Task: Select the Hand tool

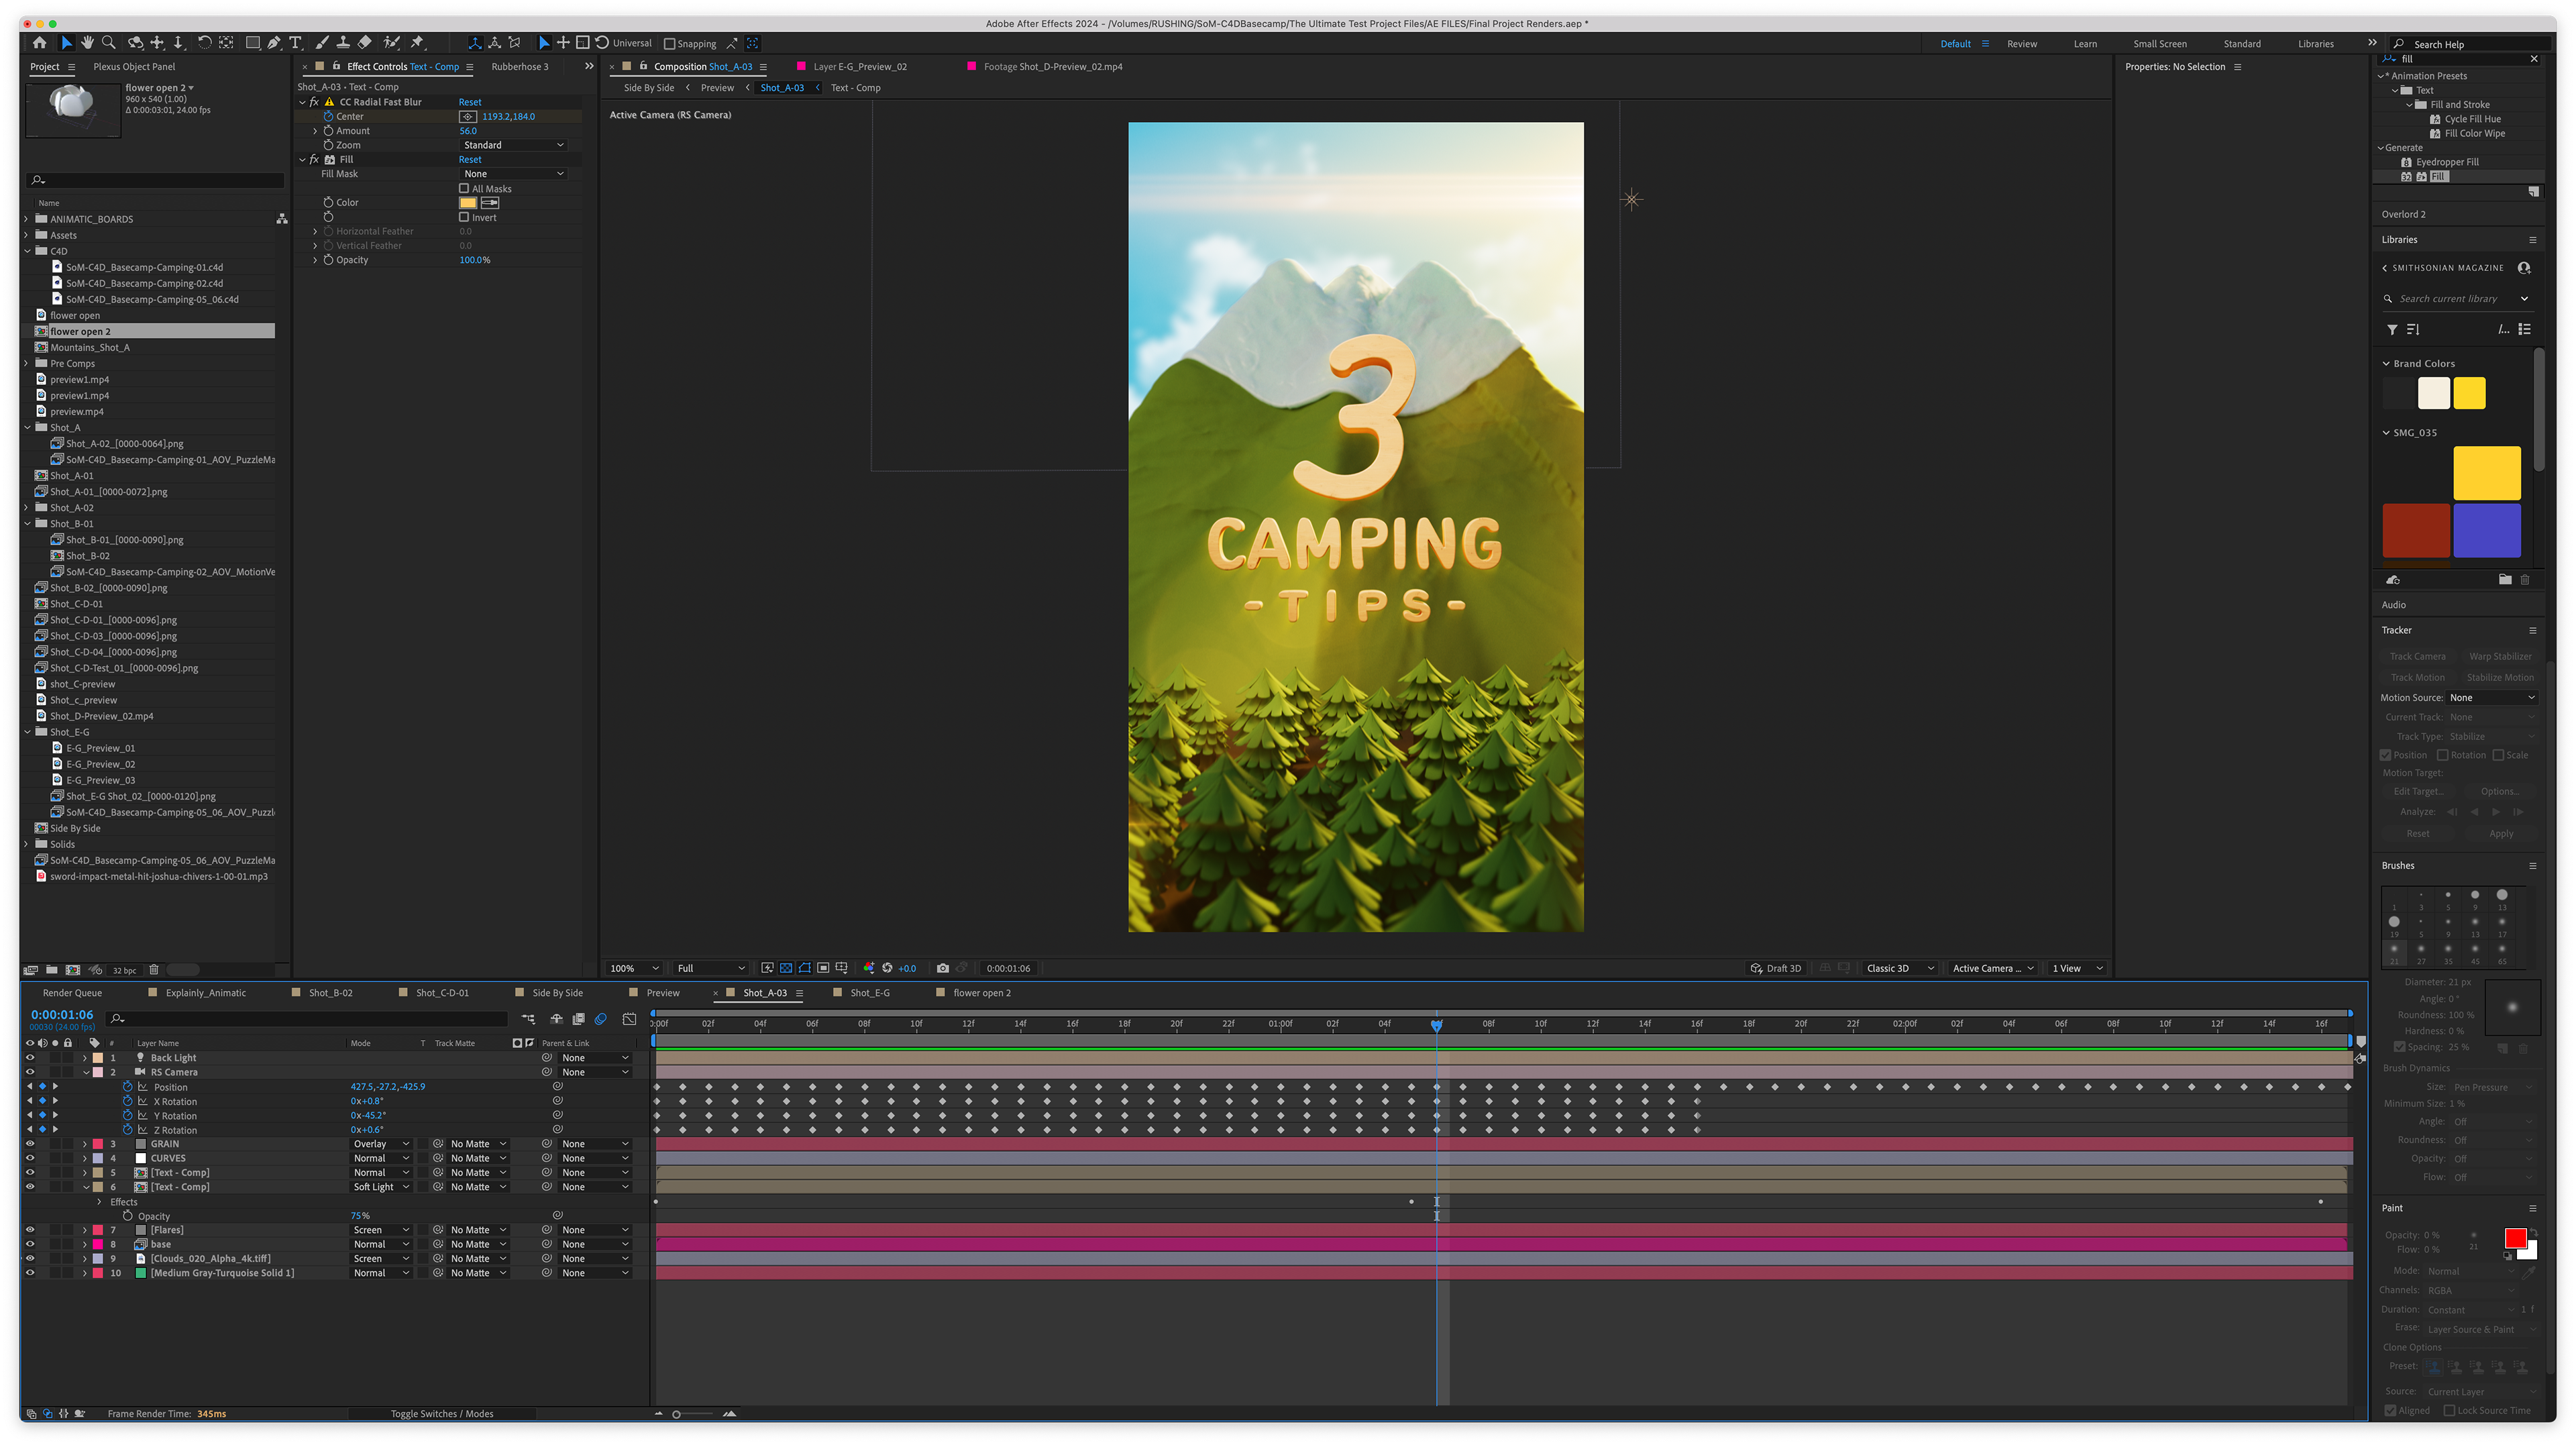Action: click(x=87, y=43)
